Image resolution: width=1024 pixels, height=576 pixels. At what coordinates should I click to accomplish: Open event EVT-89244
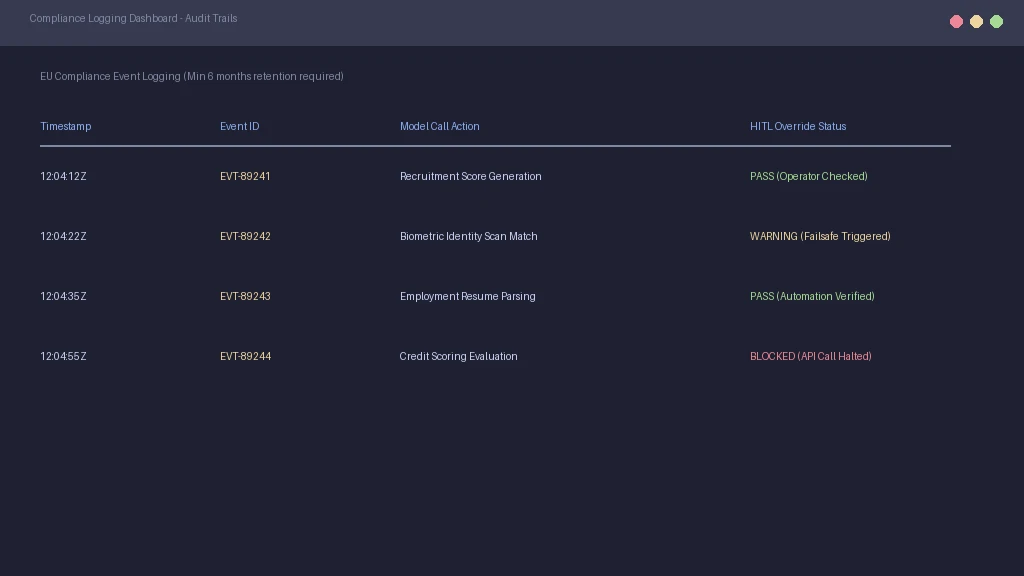(x=246, y=357)
